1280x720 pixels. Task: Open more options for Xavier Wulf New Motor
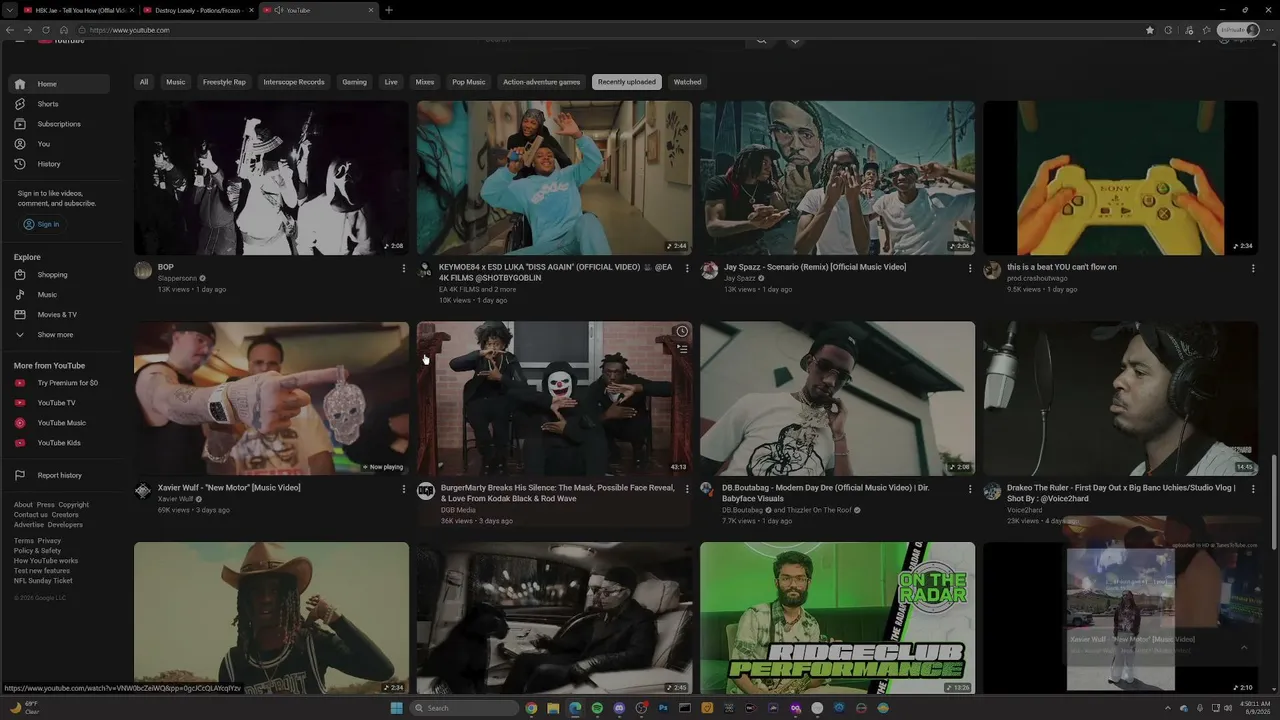[404, 489]
